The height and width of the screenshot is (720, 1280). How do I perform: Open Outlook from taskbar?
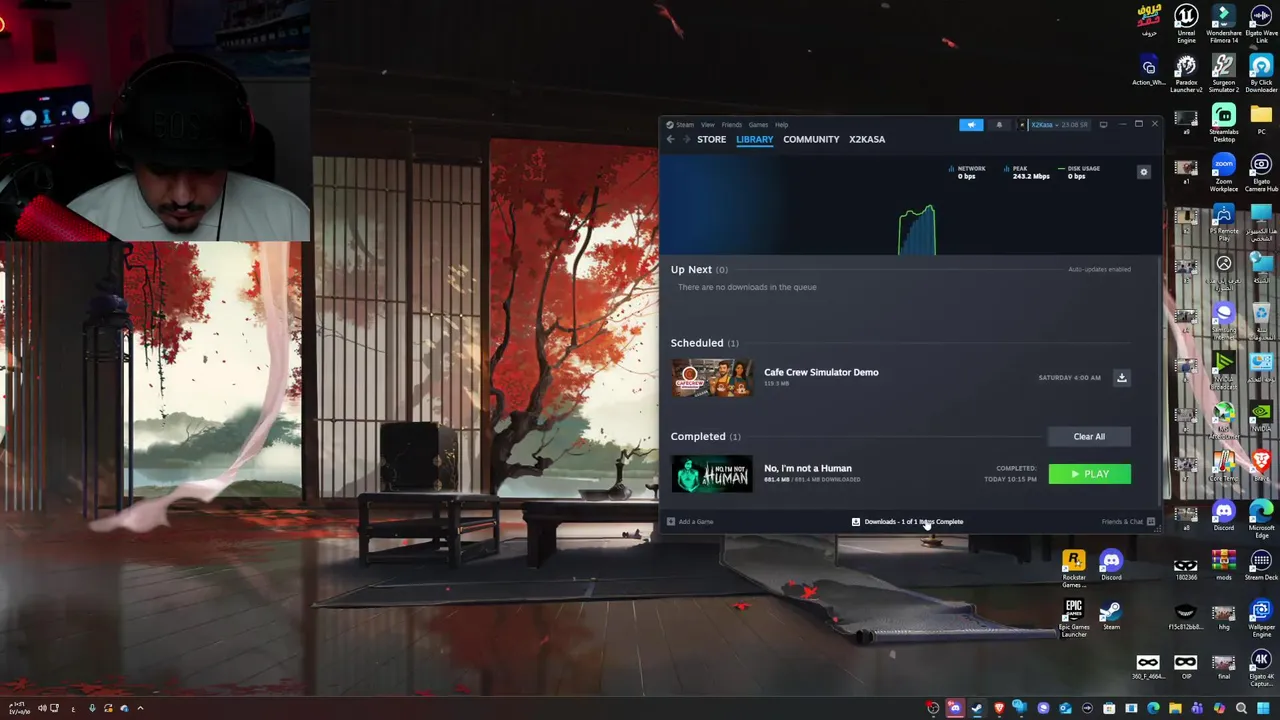1065,708
